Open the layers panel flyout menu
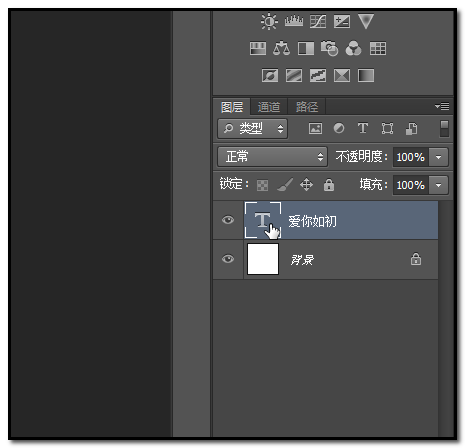The width and height of the screenshot is (465, 448). 442,106
